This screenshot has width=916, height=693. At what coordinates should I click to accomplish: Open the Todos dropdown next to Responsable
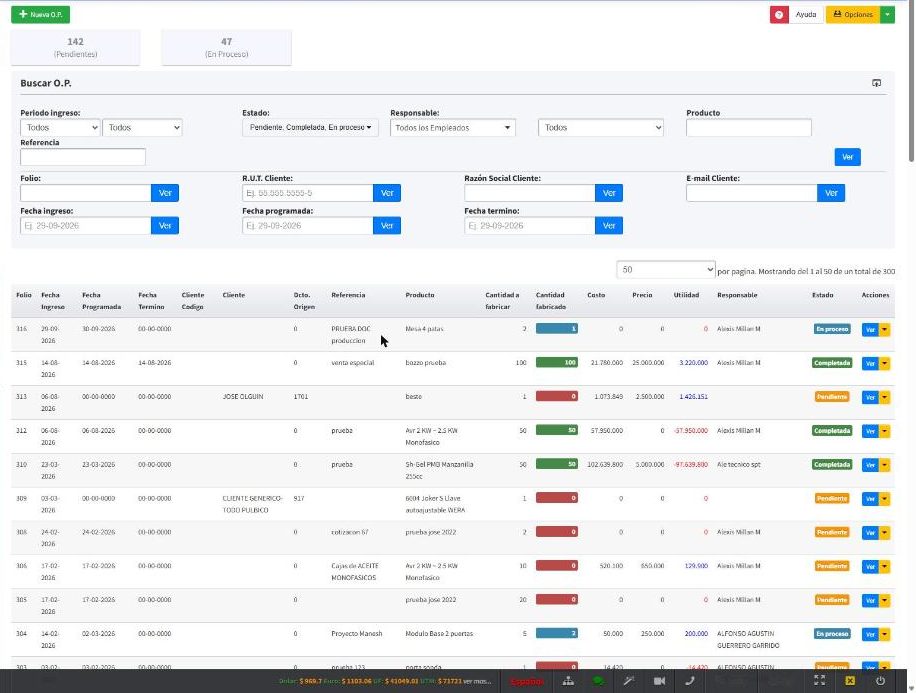(601, 127)
